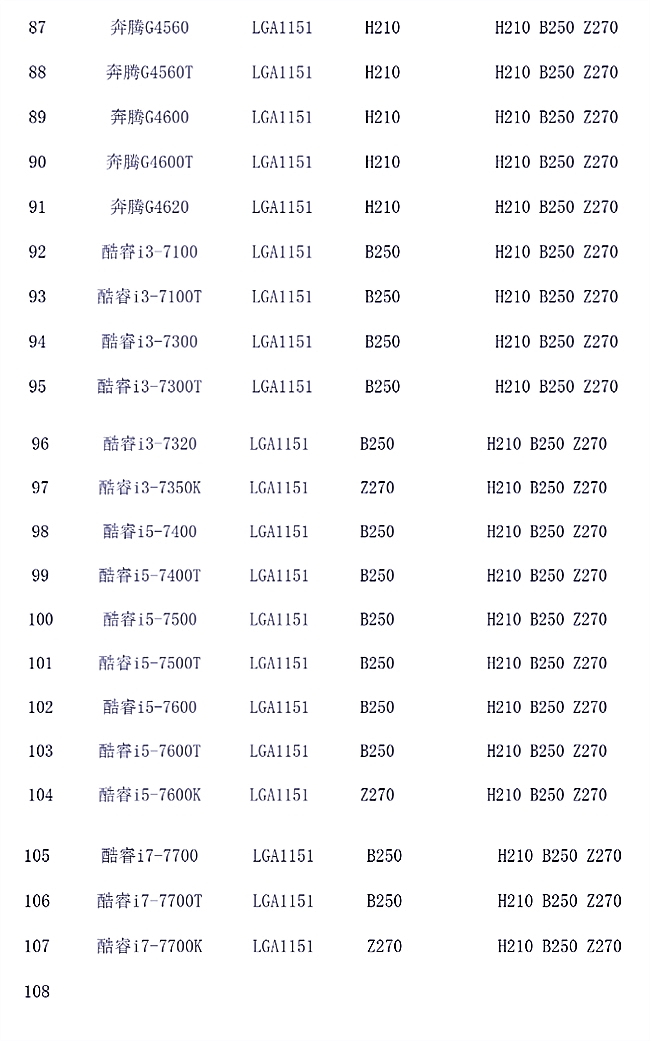Click the 酷睿i7-7700 processor name
Screen dimensions: 650x1041
tap(149, 856)
